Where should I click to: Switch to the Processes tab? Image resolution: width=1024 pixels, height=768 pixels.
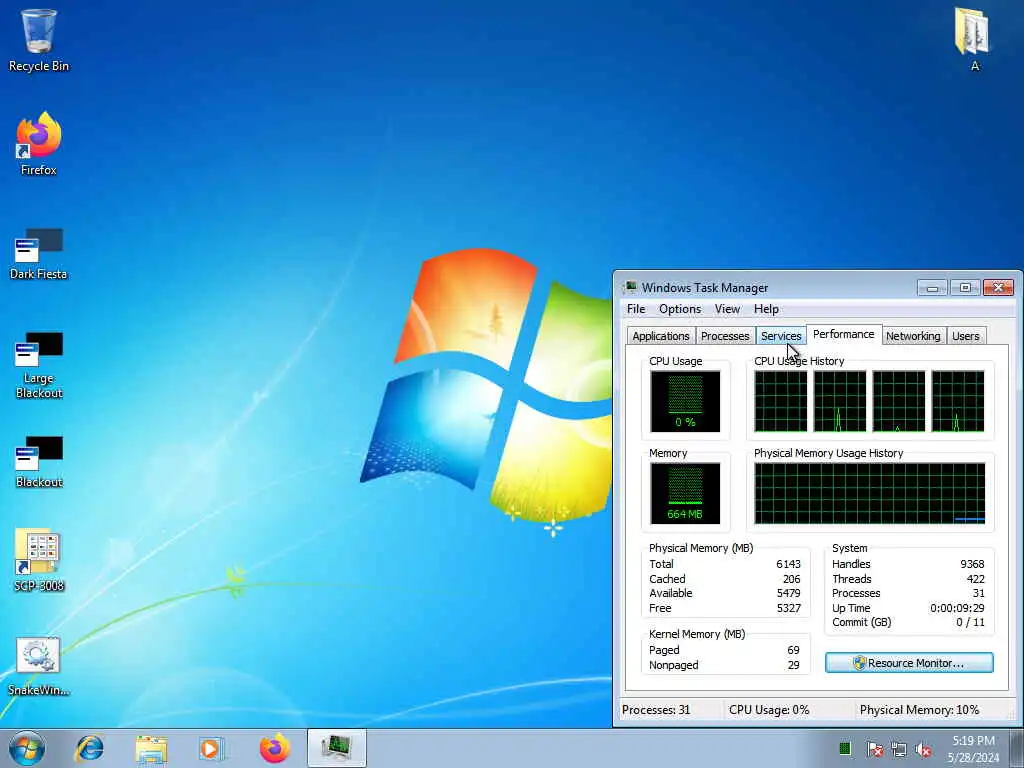pyautogui.click(x=725, y=336)
